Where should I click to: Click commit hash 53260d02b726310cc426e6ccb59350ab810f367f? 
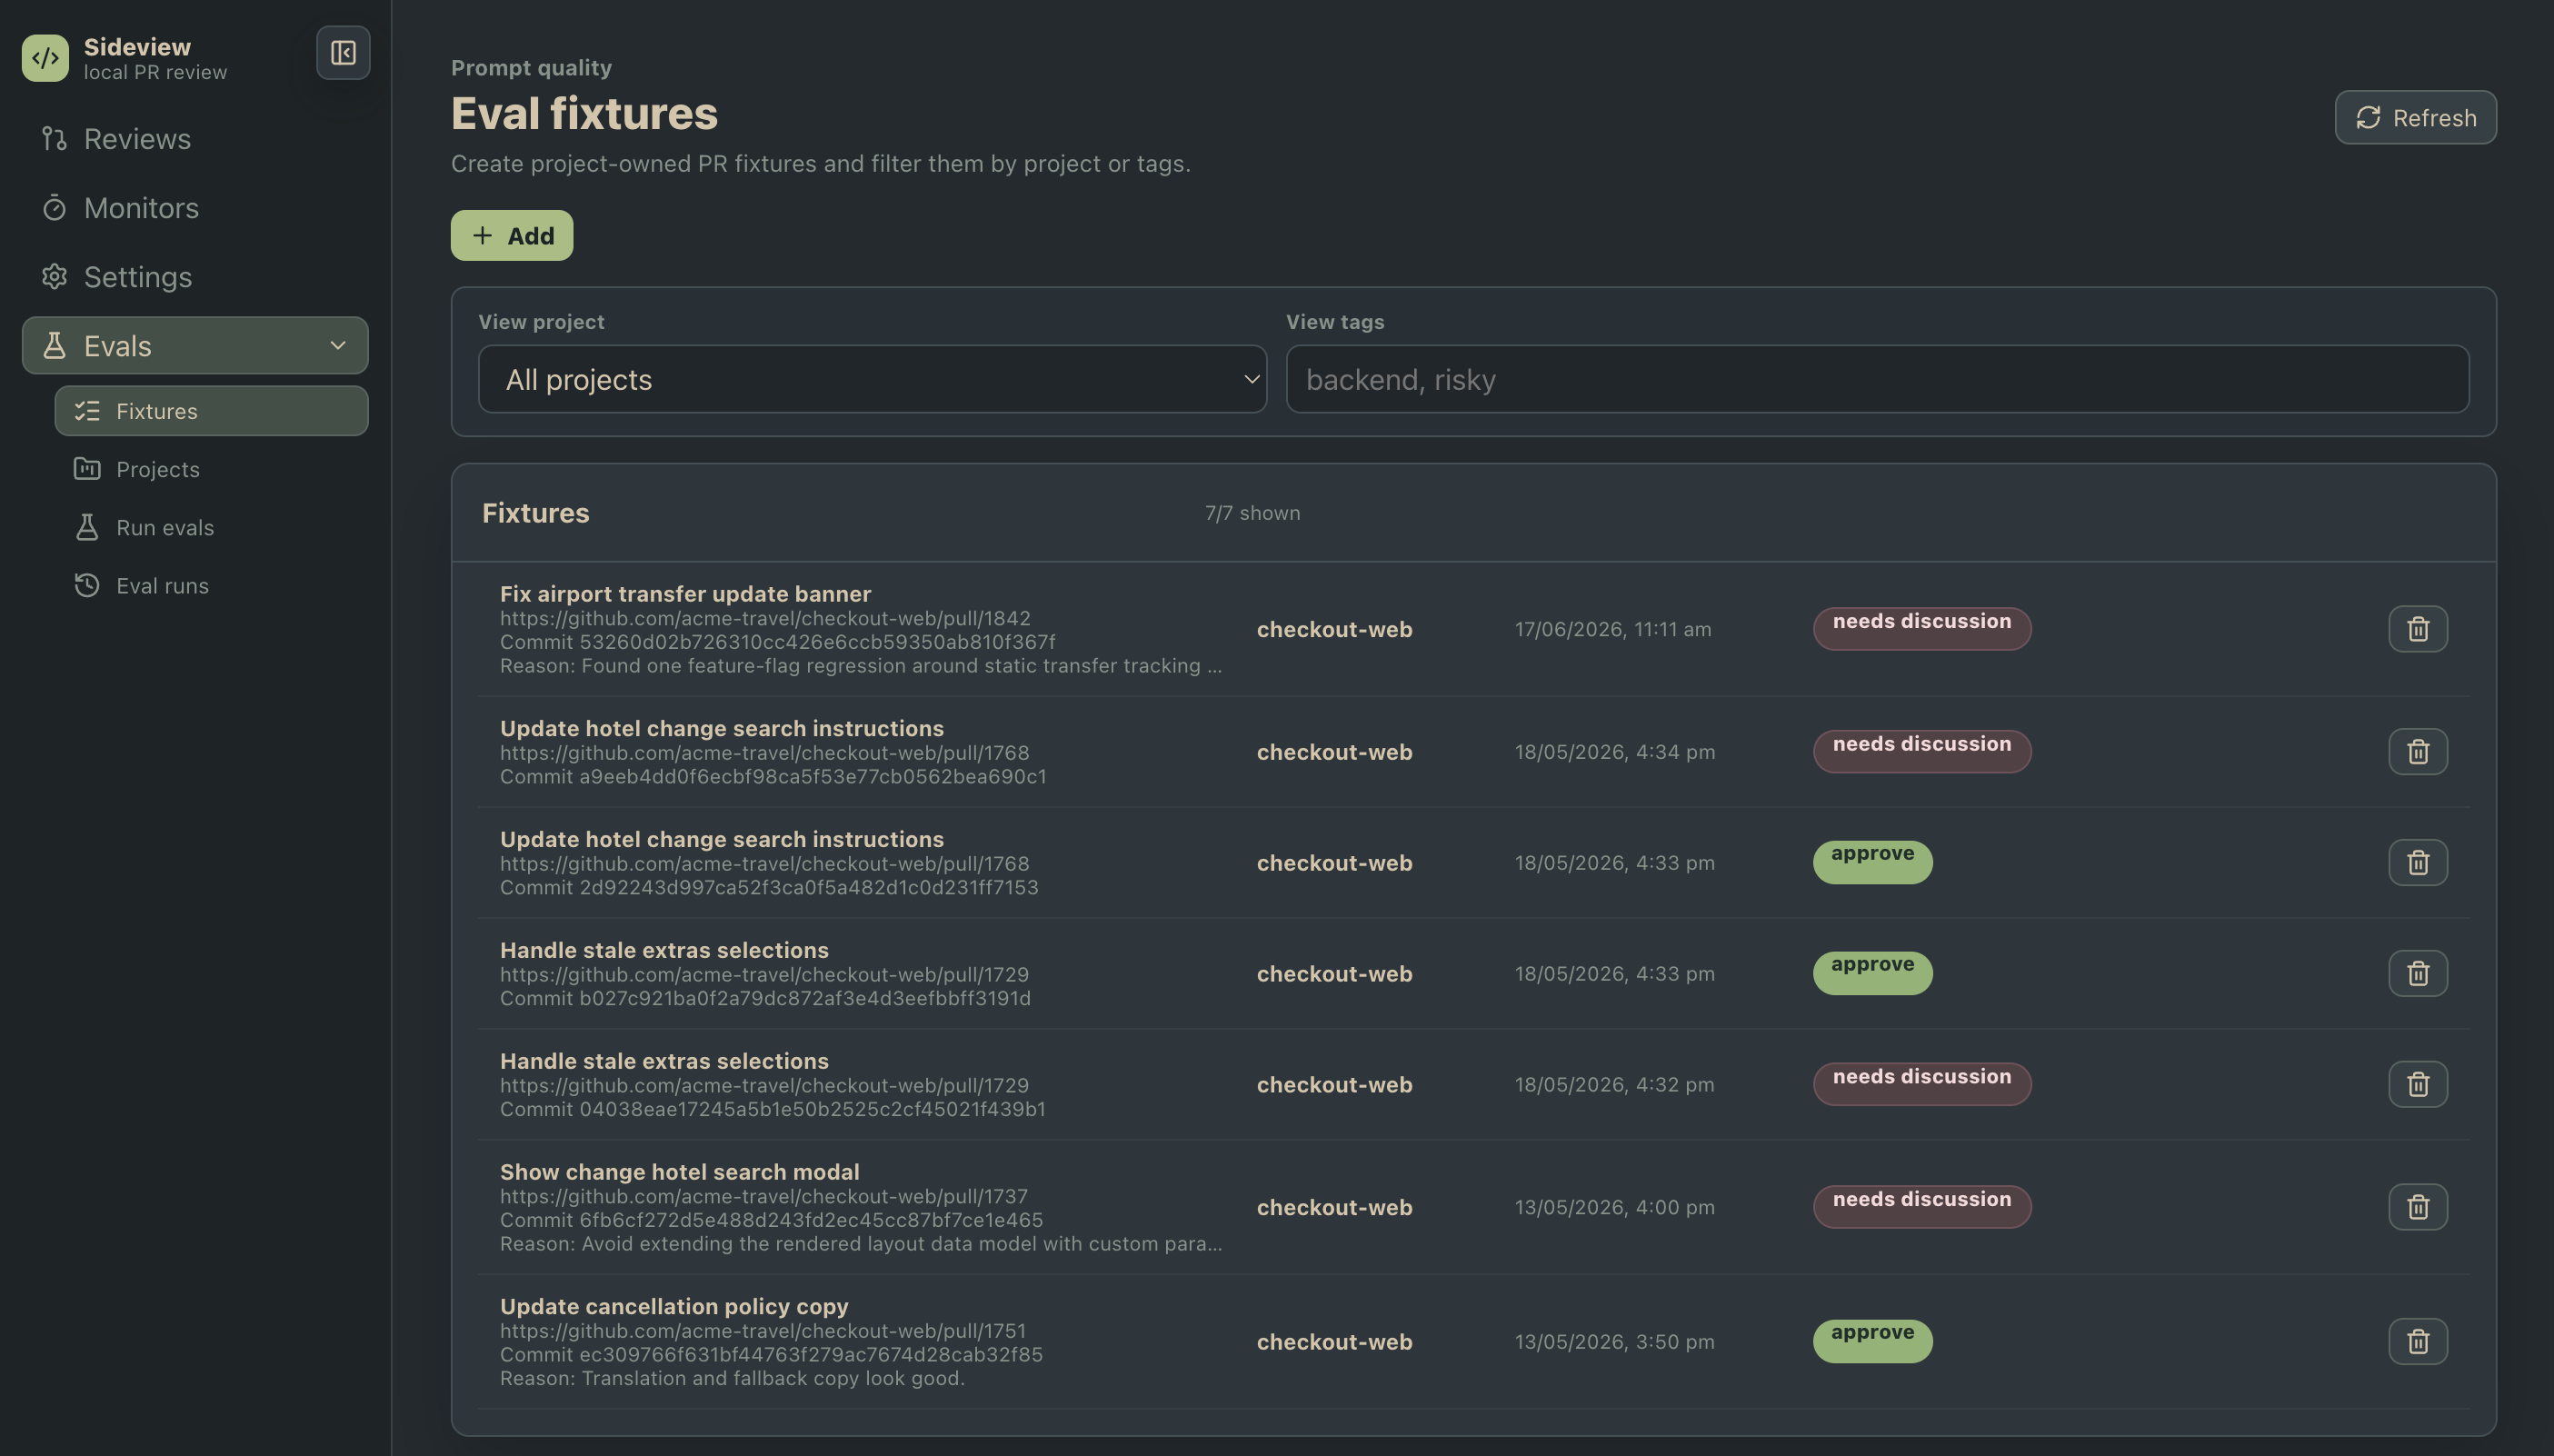pyautogui.click(x=817, y=643)
